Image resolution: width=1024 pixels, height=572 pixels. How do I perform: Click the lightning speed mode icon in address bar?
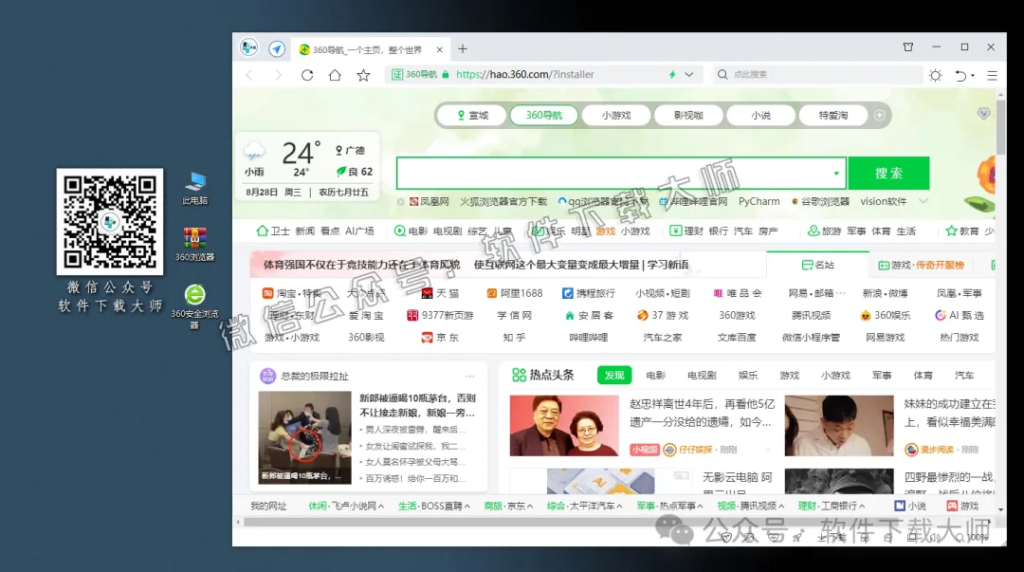[x=672, y=74]
